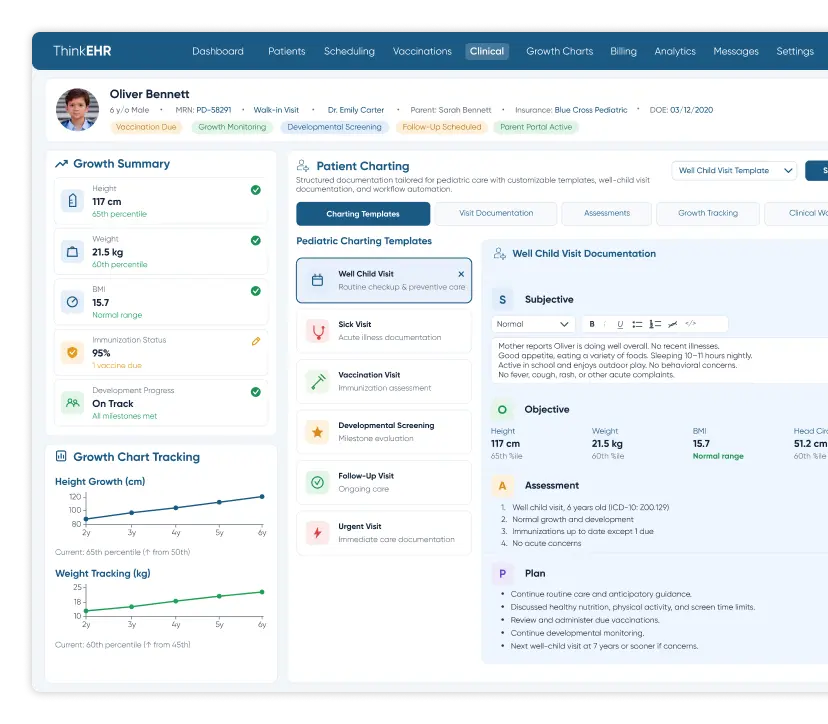
Task: Click the green check on Height card
Action: point(256,190)
